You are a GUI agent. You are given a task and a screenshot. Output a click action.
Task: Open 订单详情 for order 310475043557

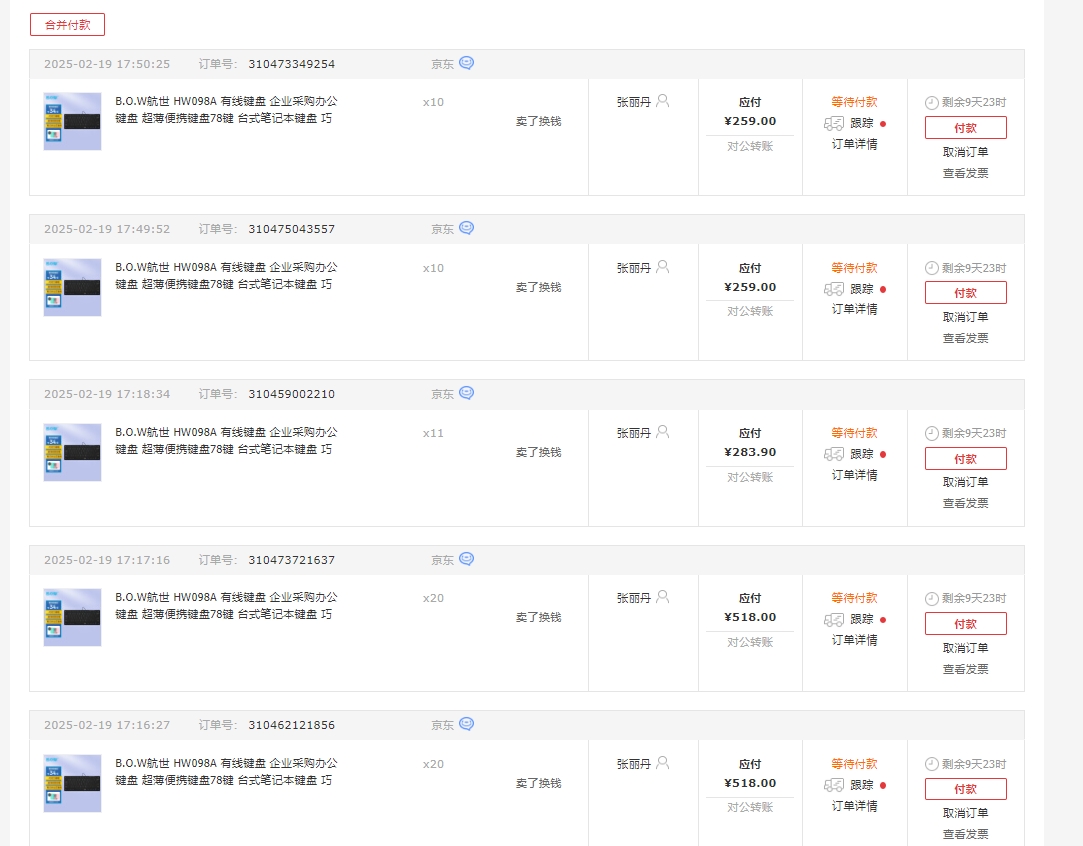[854, 309]
